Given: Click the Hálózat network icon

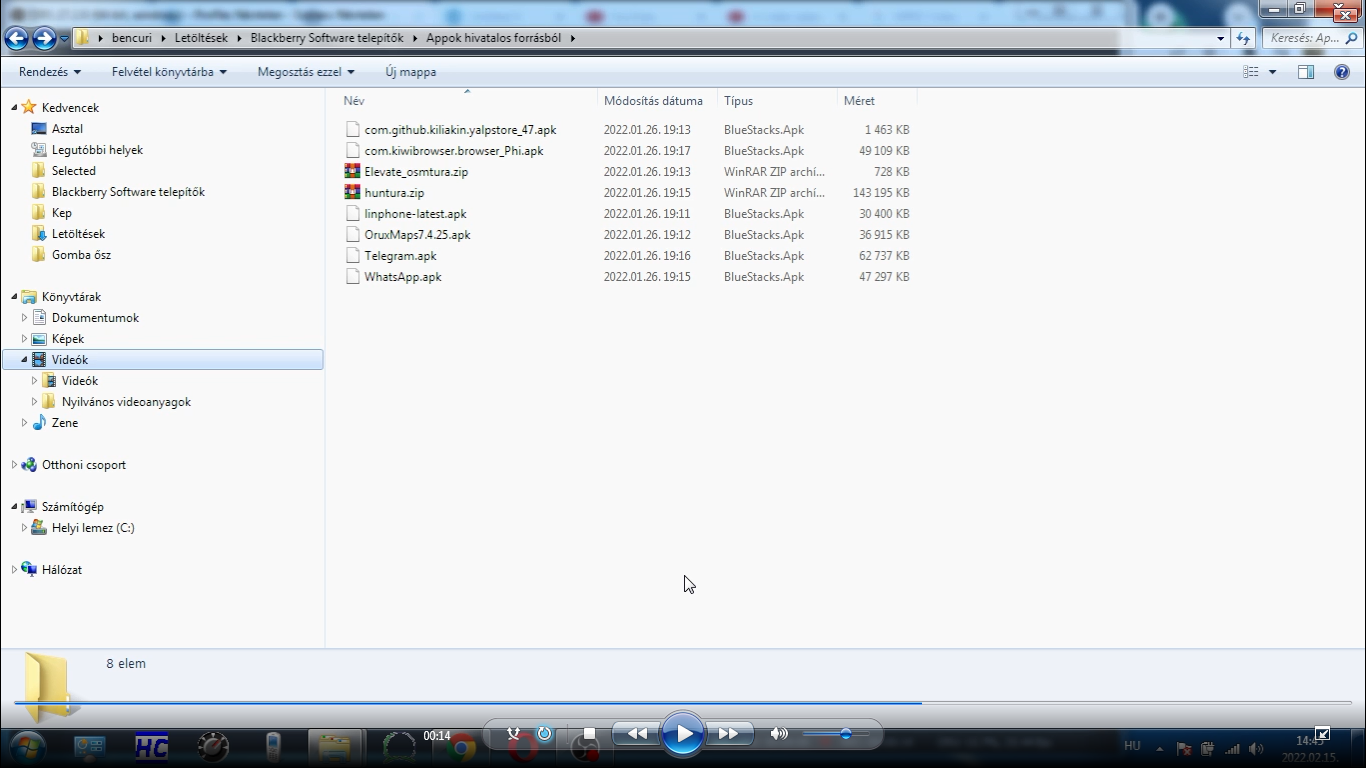Looking at the screenshot, I should 29,570.
